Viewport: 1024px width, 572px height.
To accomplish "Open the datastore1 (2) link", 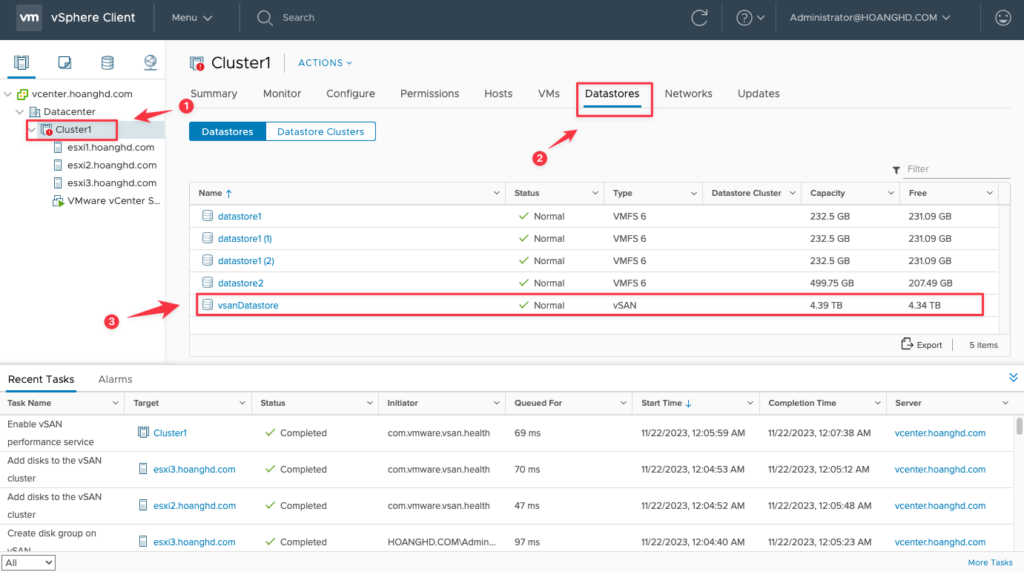I will [246, 261].
